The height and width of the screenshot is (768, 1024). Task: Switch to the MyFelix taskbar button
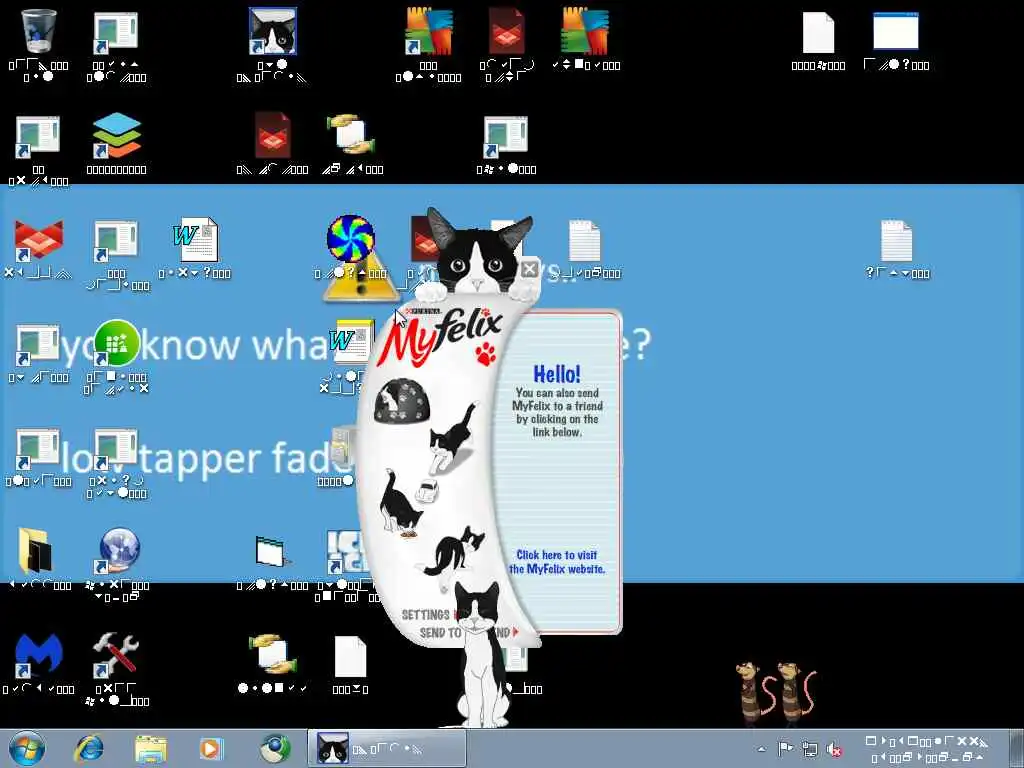pos(387,749)
